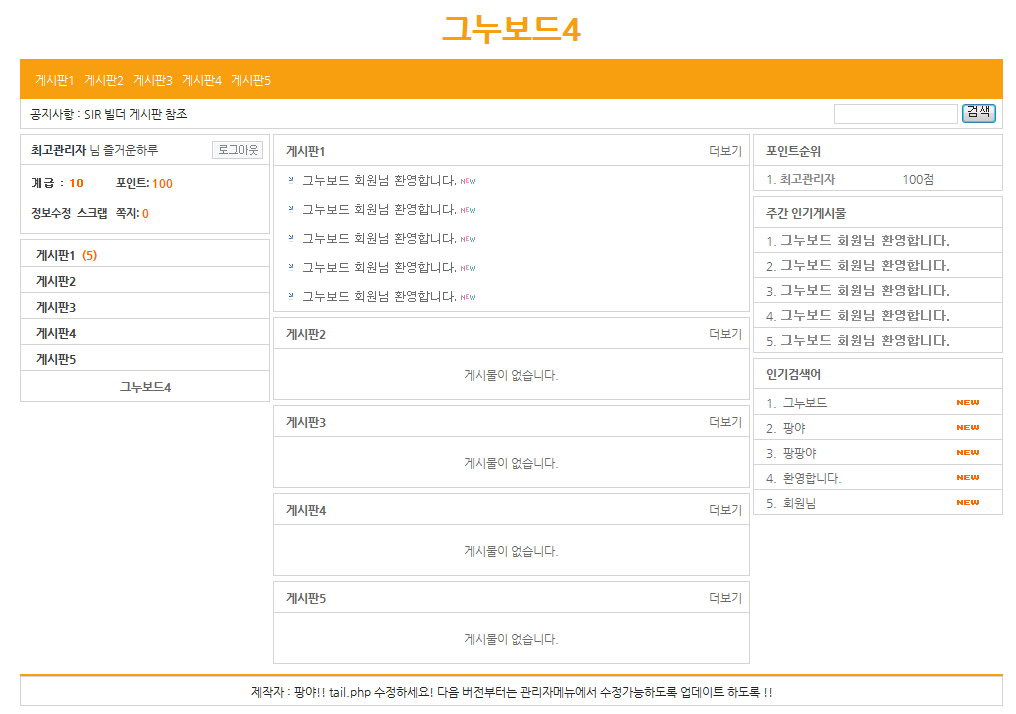Screen dimensions: 1016x714
Task: Select 게시판2 in the left sidebar list
Action: (56, 281)
